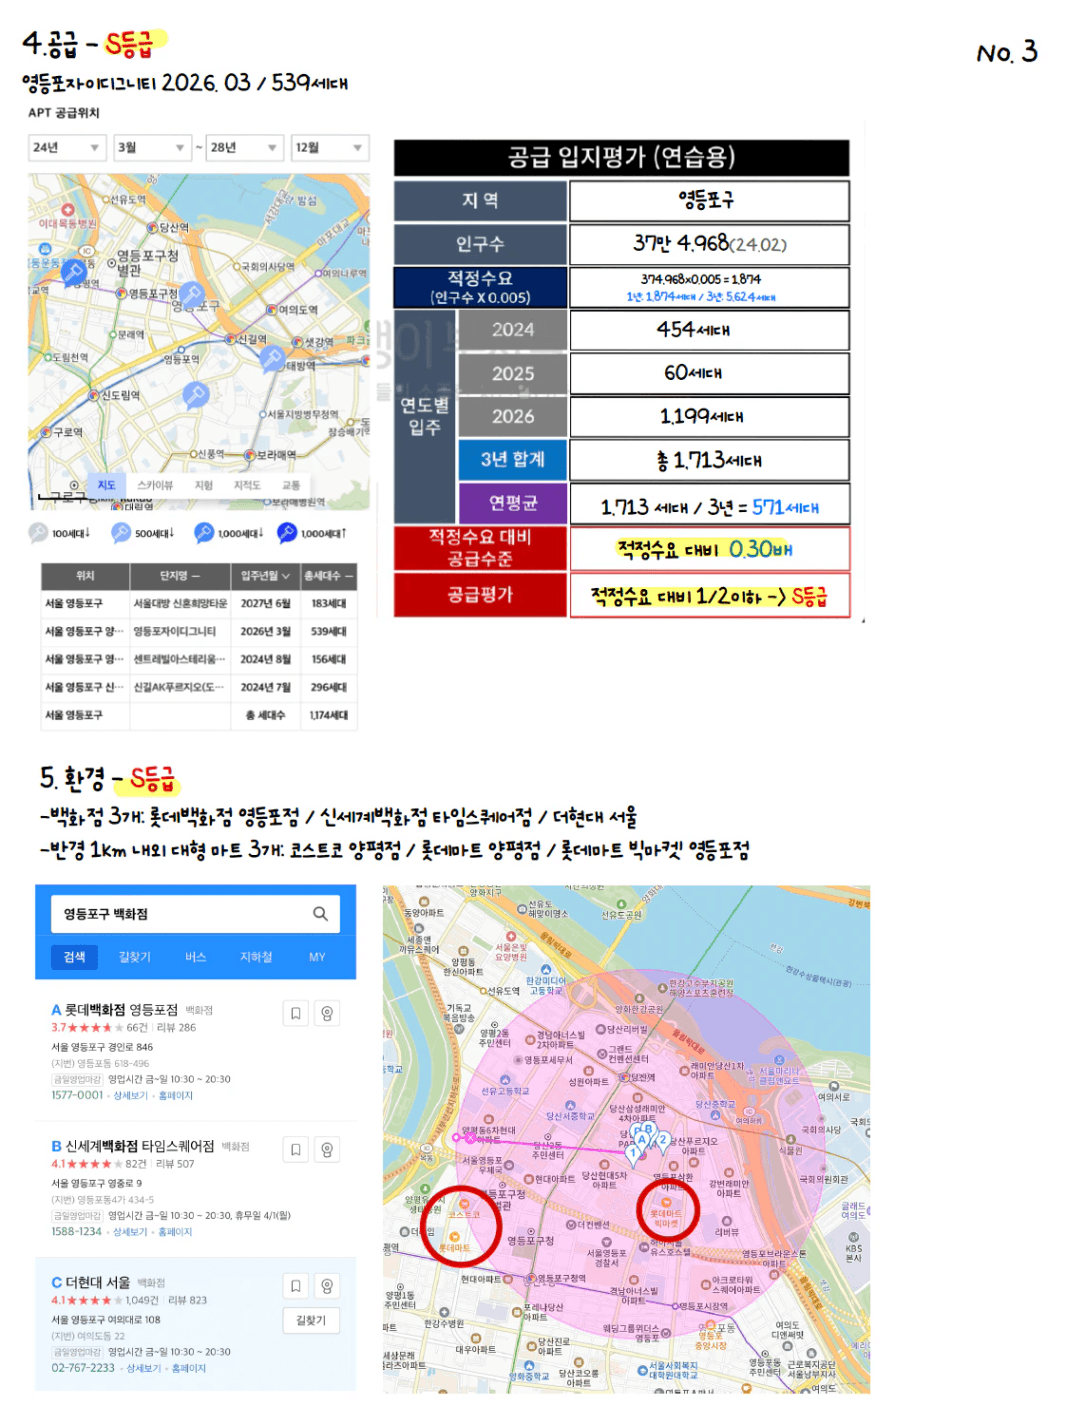Open the 신세계백화점 타임스퀘어점 result title
Screen dimensions: 1085x1425
[x=140, y=1146]
